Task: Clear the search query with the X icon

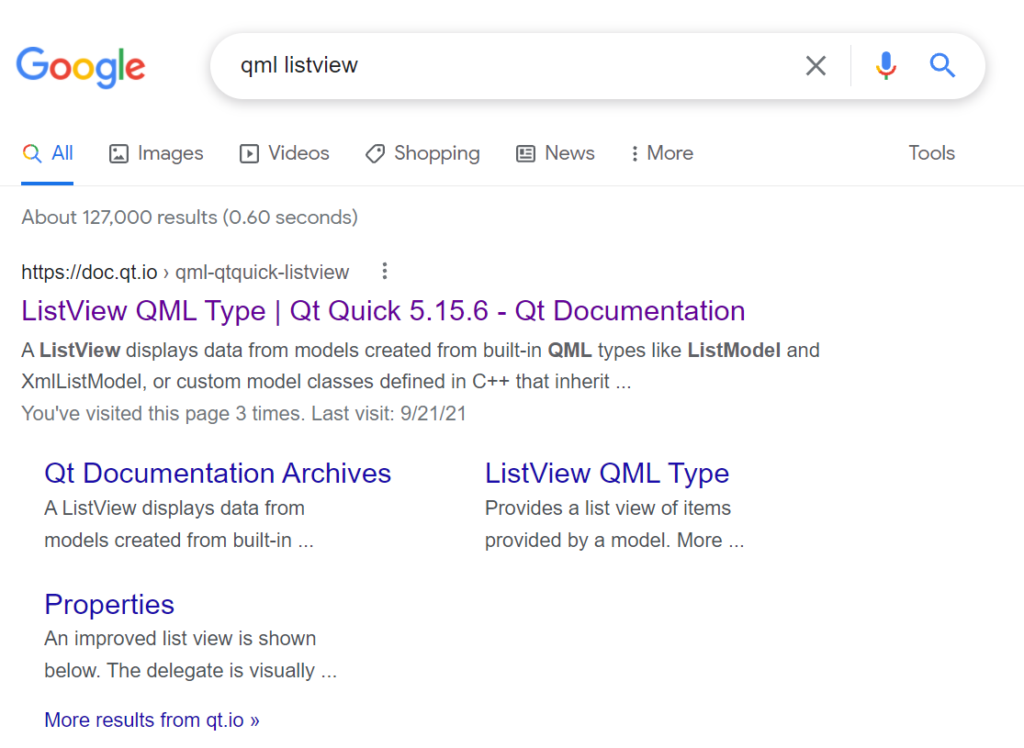Action: (816, 65)
